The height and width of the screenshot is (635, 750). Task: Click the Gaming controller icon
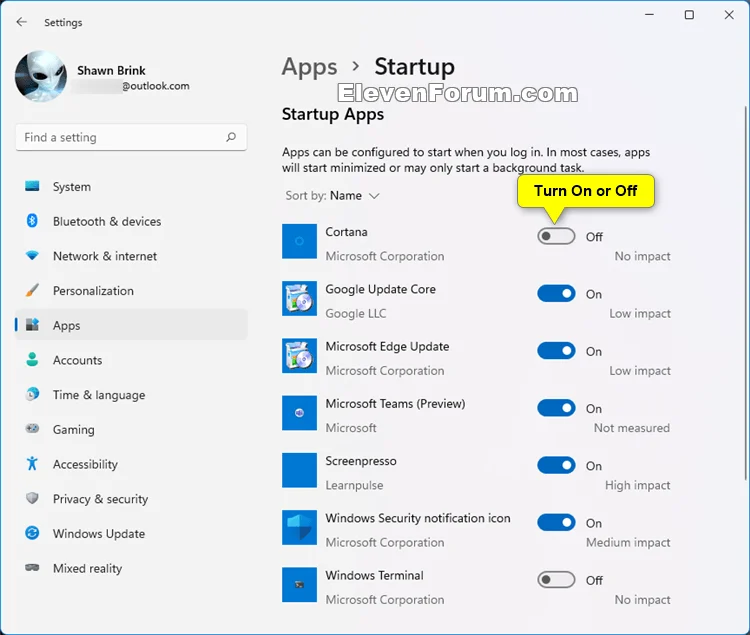point(32,428)
